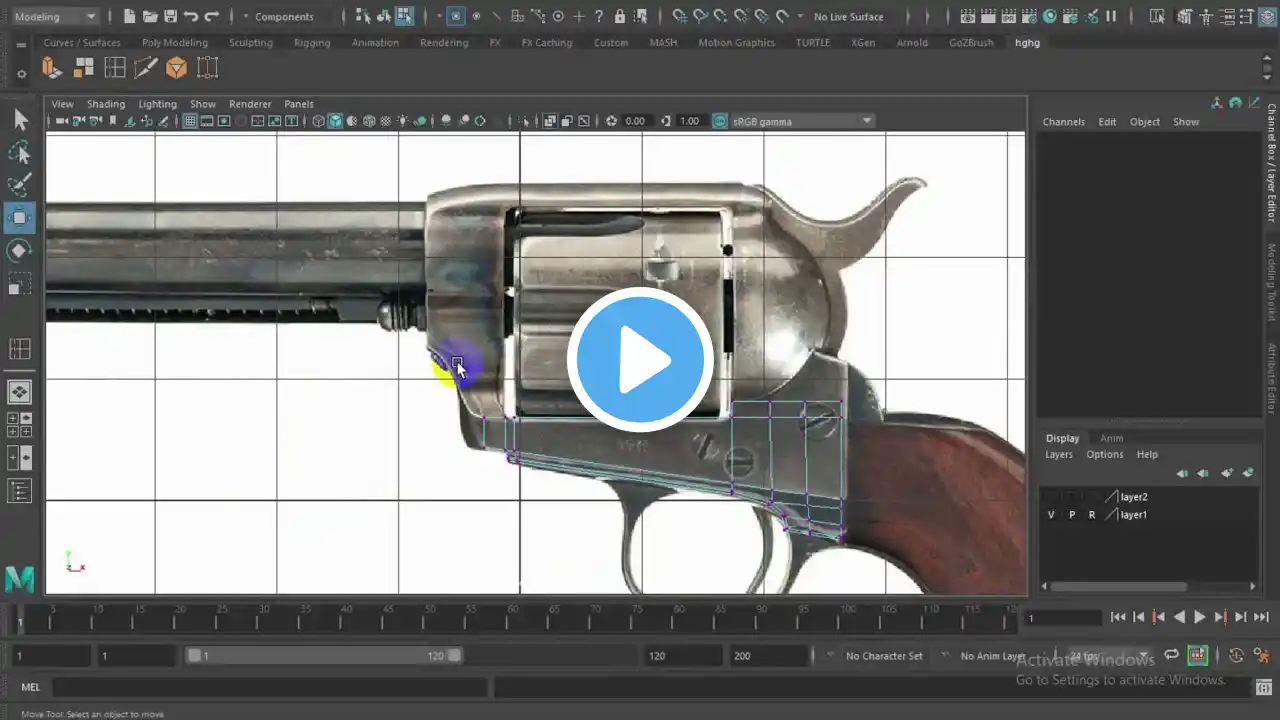Open Channels menu in Channel Box
The height and width of the screenshot is (720, 1280).
coord(1063,122)
